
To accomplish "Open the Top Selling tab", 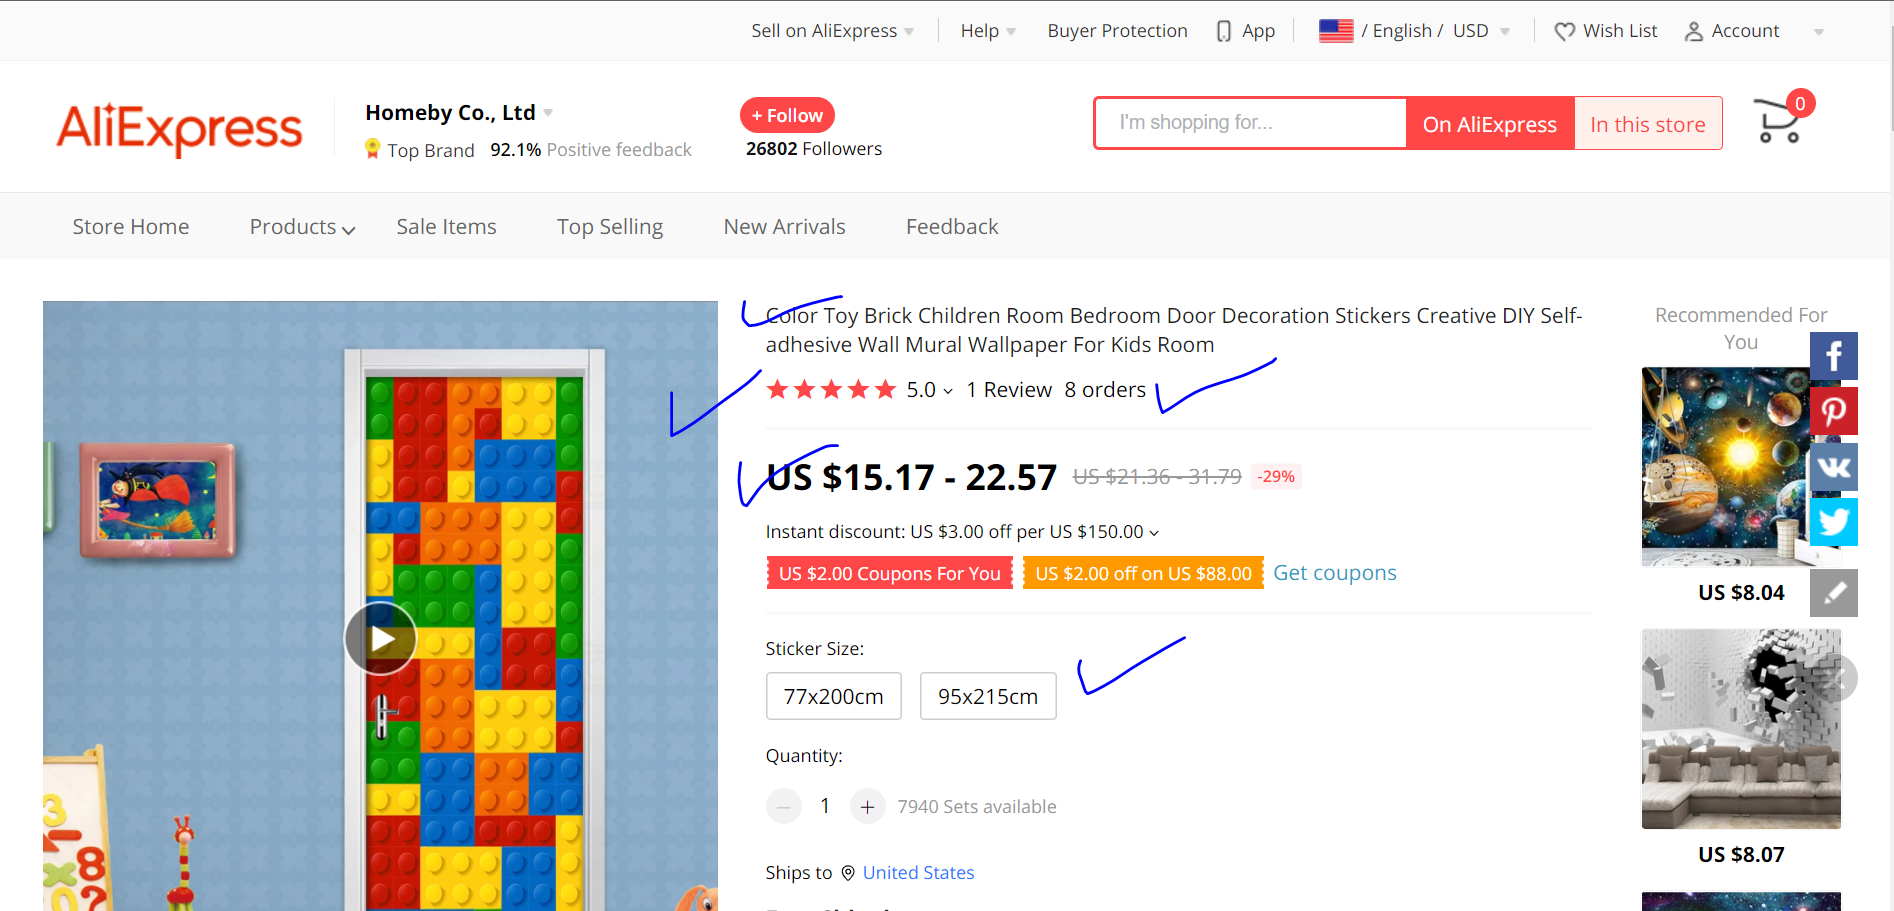I will (x=610, y=227).
